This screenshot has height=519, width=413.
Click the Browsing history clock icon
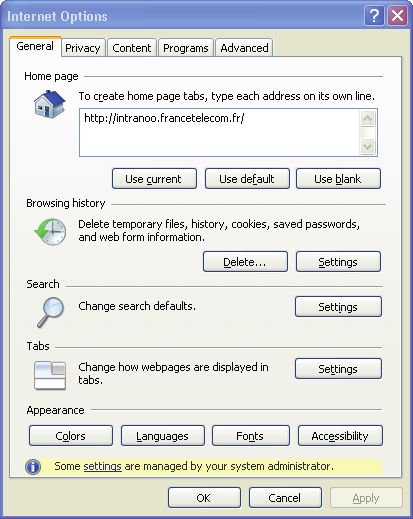(x=50, y=232)
